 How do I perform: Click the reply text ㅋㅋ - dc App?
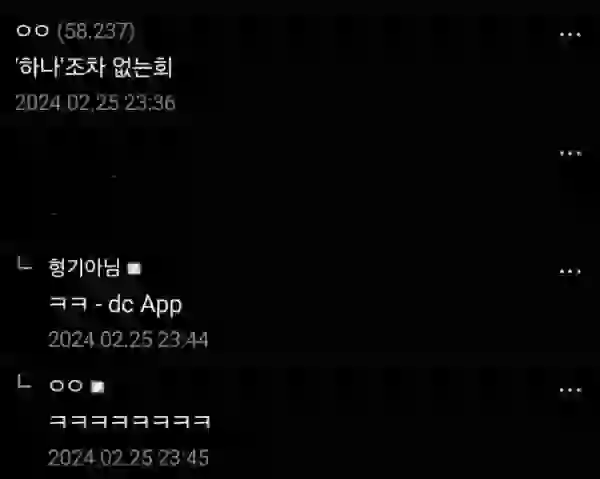coord(116,305)
